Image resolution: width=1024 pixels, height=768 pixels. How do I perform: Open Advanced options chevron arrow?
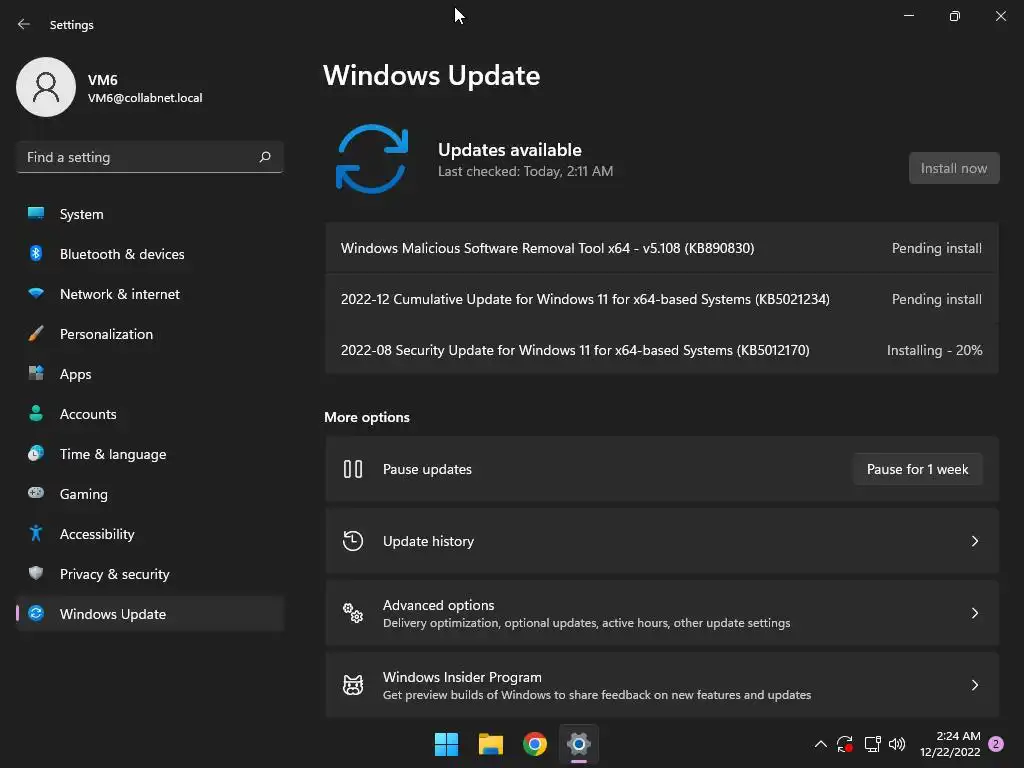[x=974, y=613]
